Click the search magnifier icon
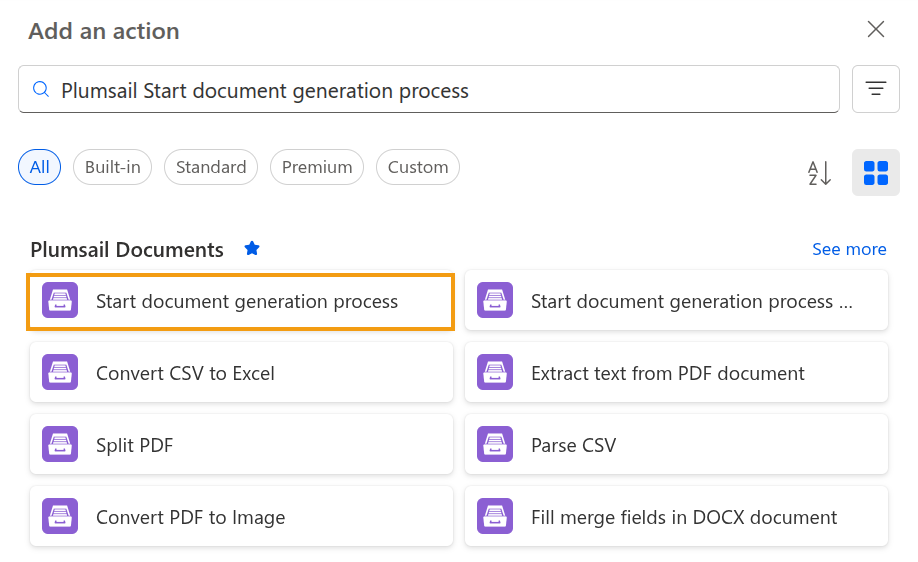Viewport: 918px width, 562px height. tap(40, 90)
